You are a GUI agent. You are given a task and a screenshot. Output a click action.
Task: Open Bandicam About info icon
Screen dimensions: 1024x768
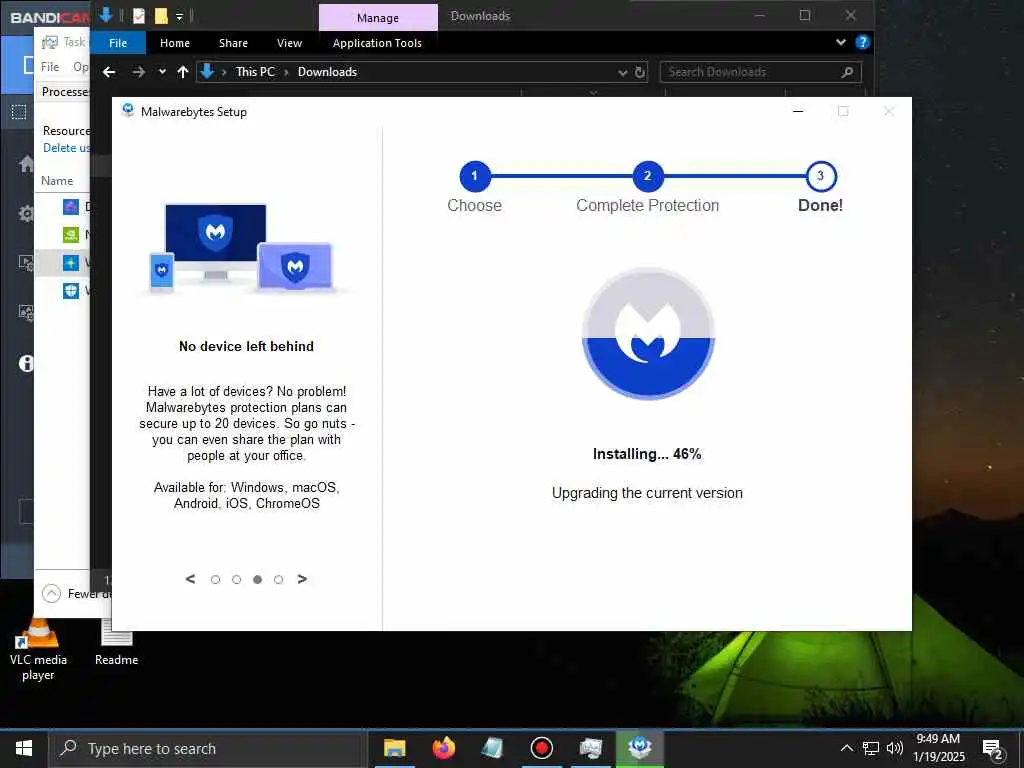[x=26, y=363]
